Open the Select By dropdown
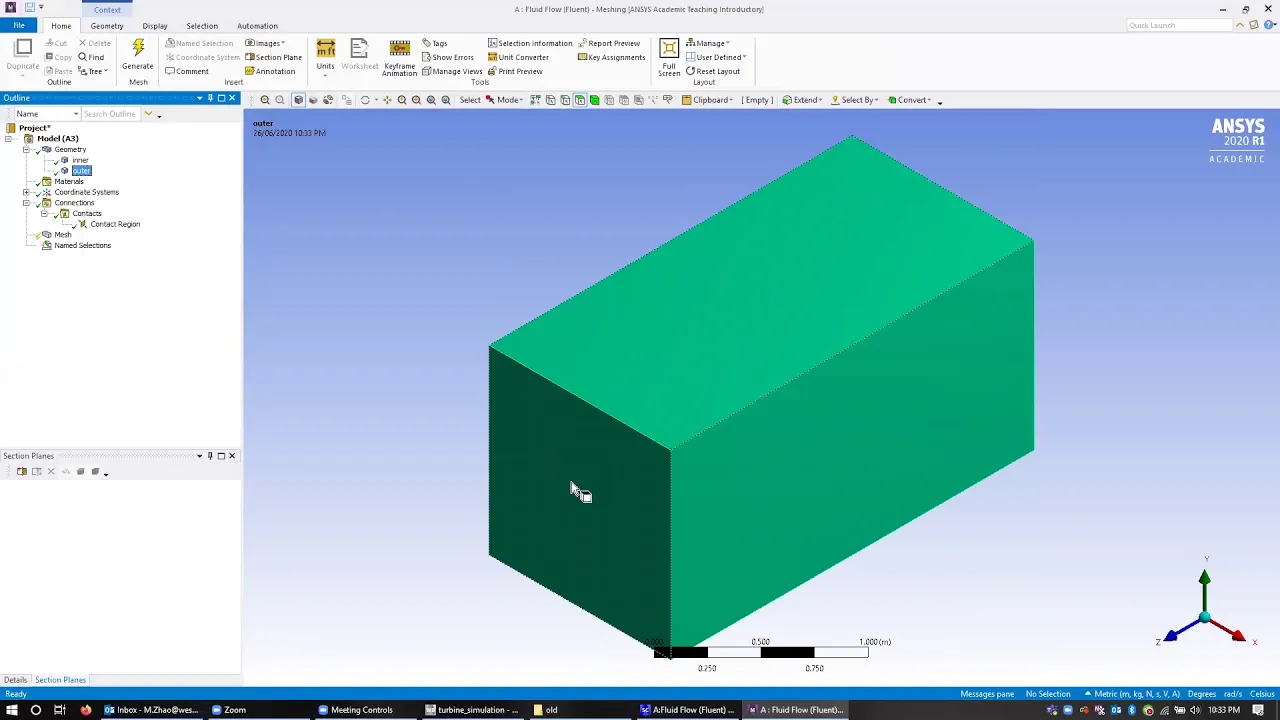This screenshot has width=1280, height=720. point(855,100)
